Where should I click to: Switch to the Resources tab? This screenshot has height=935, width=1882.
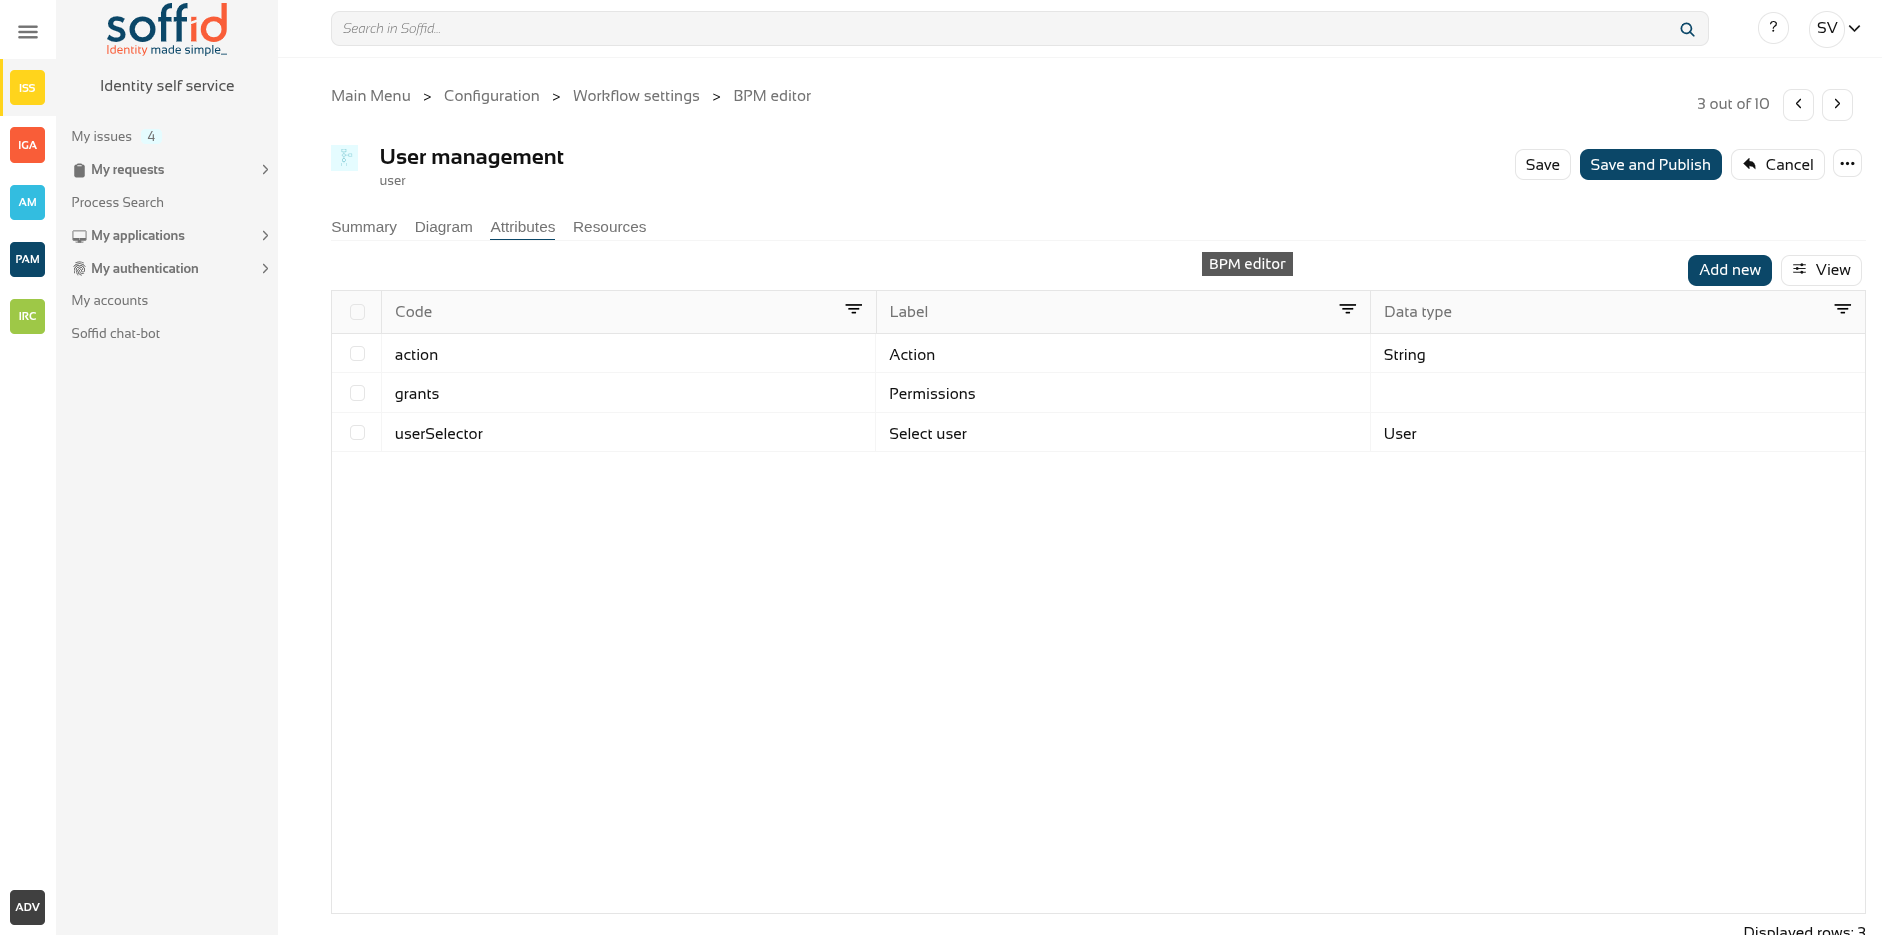coord(609,227)
